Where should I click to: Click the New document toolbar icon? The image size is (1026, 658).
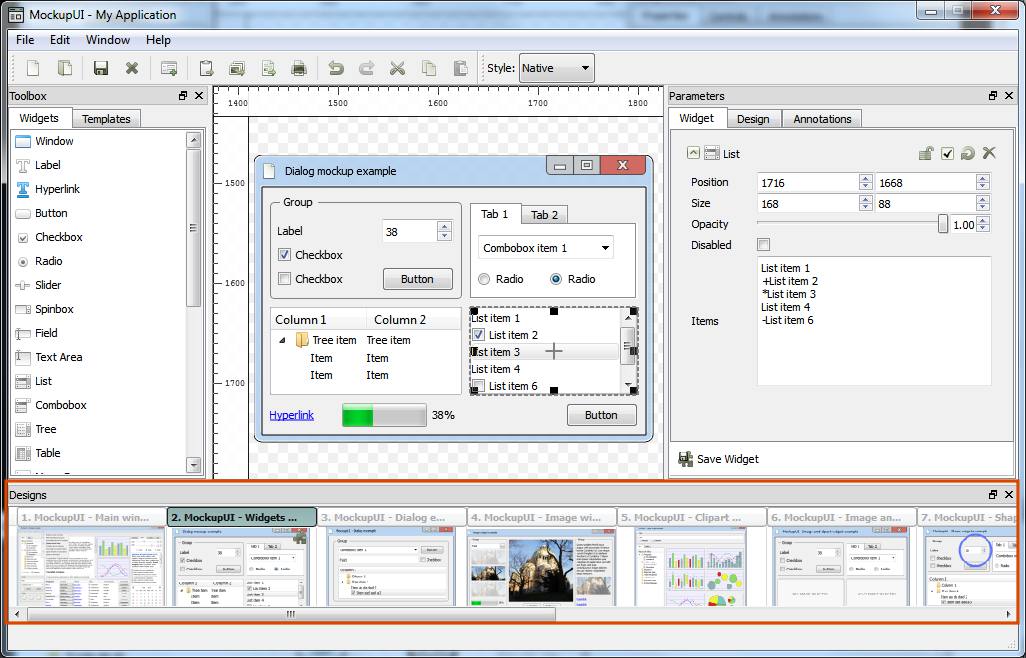[33, 68]
